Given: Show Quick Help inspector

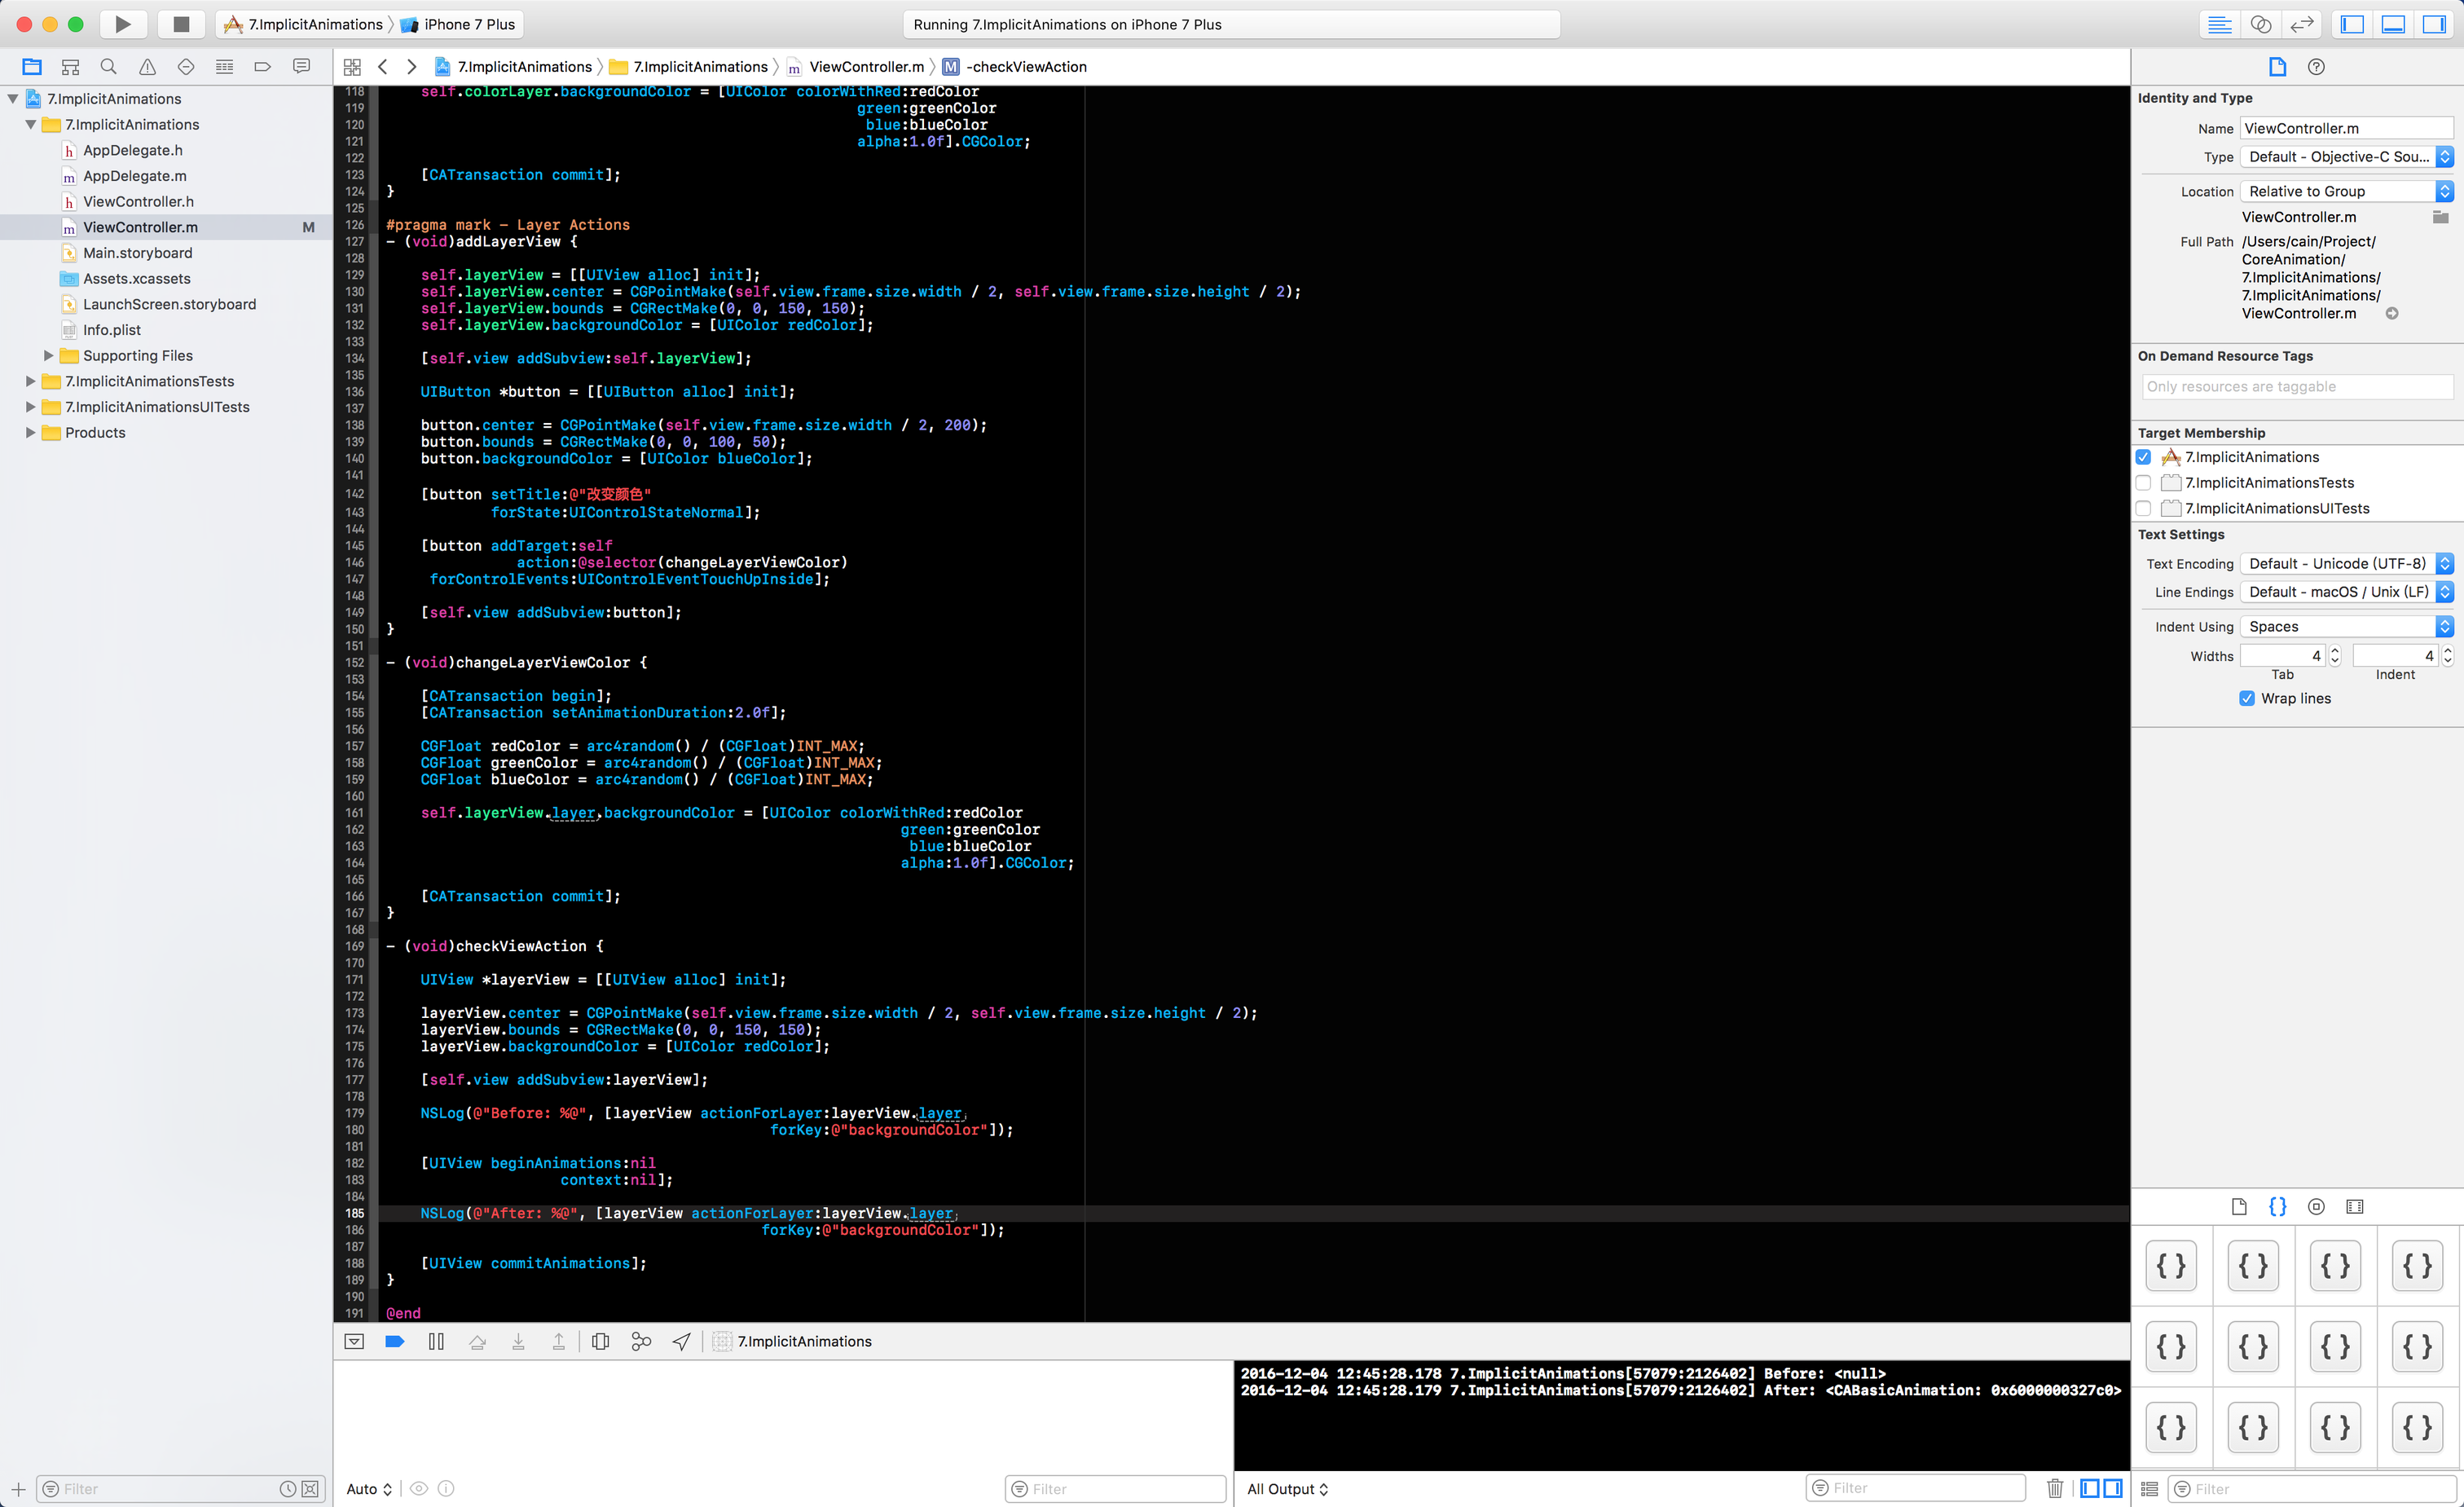Looking at the screenshot, I should click(x=2316, y=67).
